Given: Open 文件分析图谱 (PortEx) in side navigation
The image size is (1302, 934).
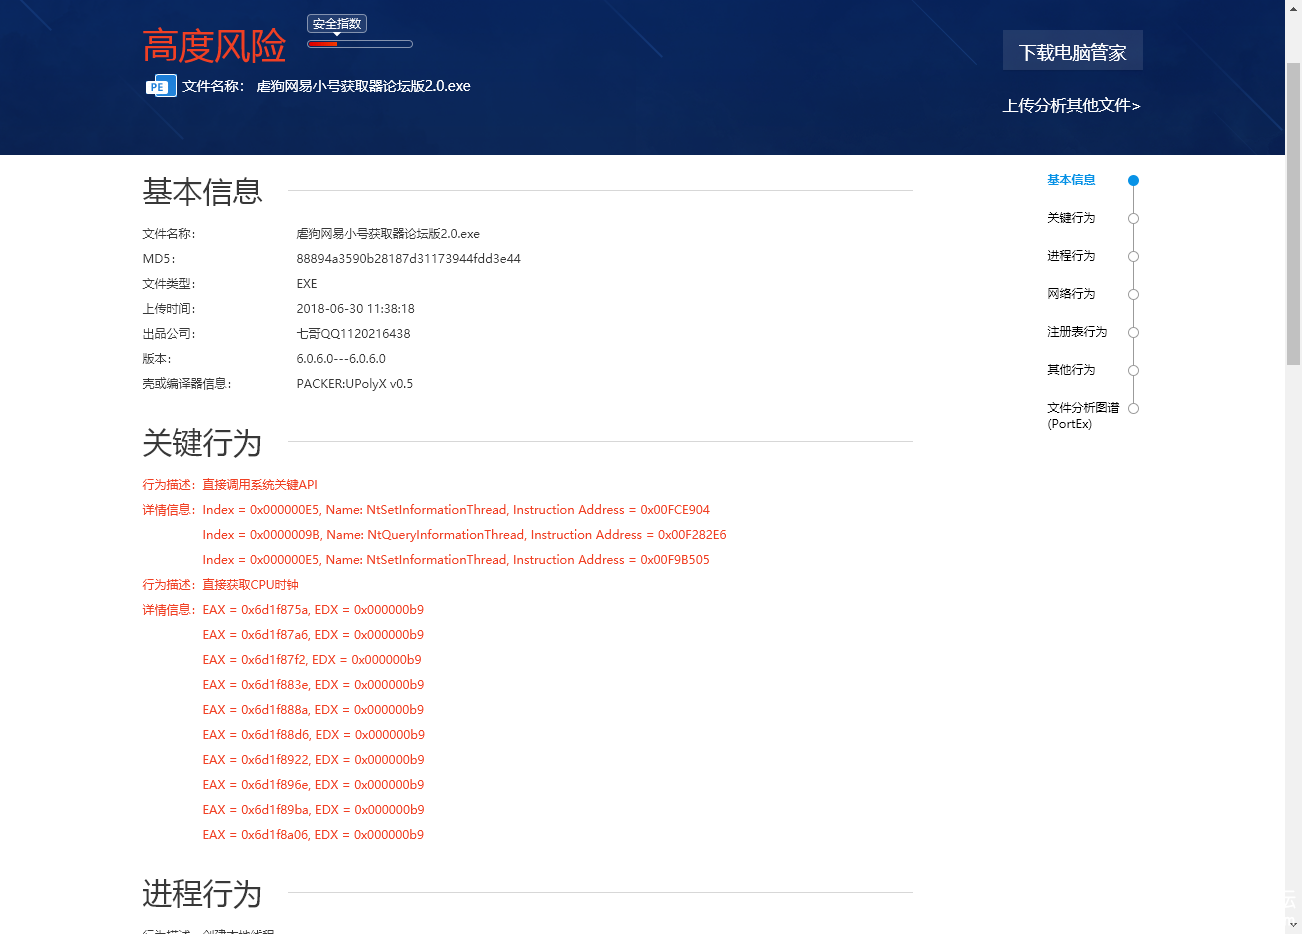Looking at the screenshot, I should 1083,415.
